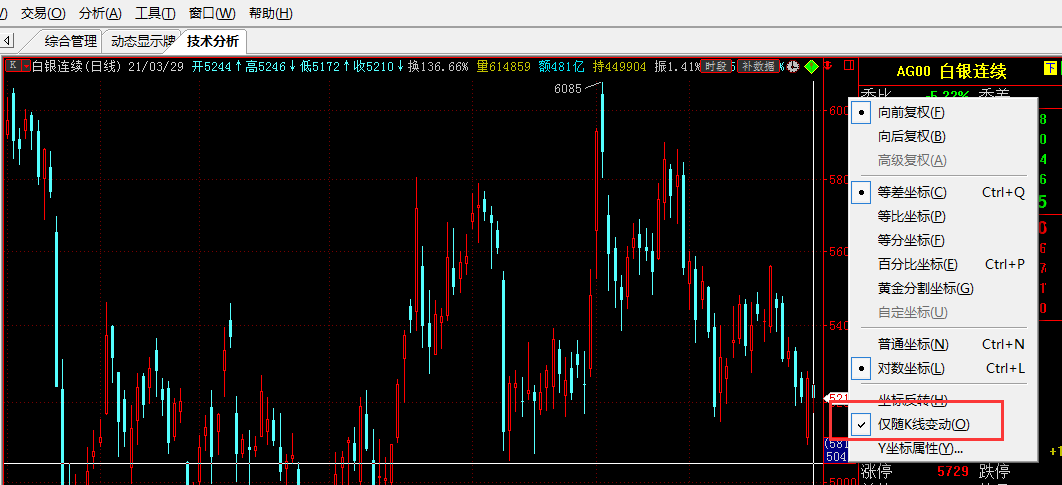This screenshot has height=485, width=1062.
Task: Open the 分析(A) menu
Action: [100, 13]
